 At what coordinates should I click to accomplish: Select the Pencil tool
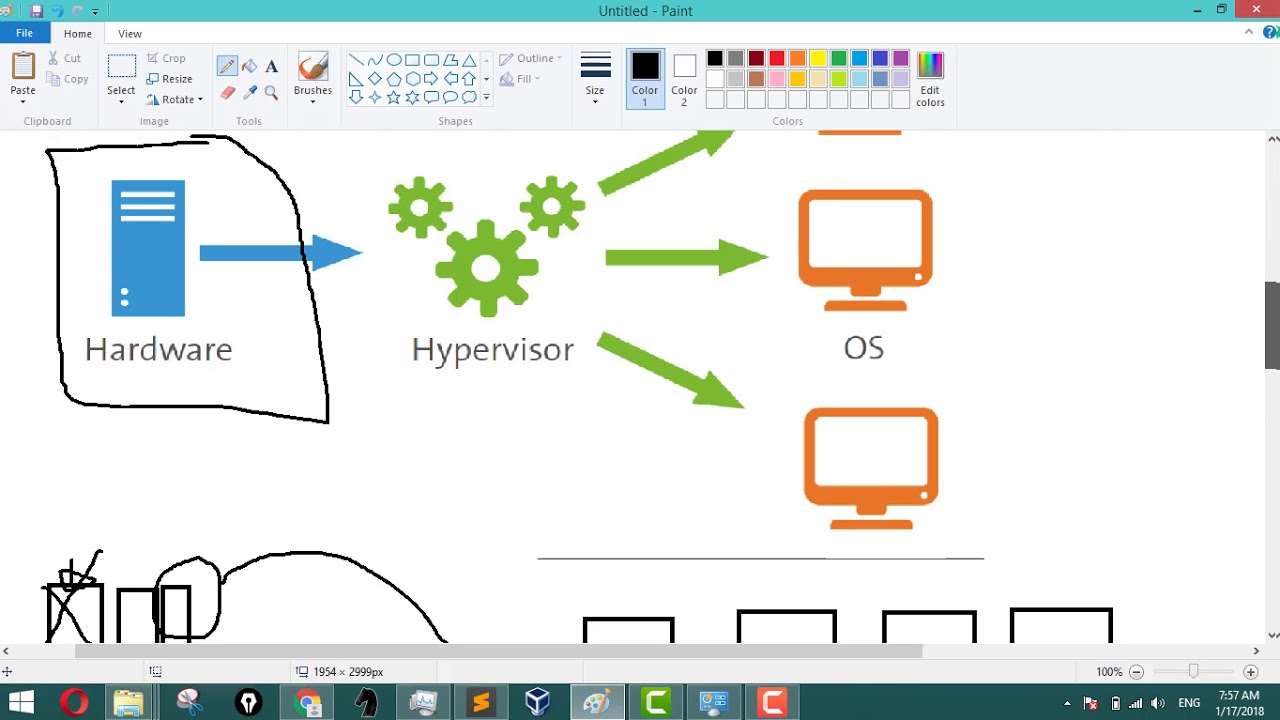(227, 66)
